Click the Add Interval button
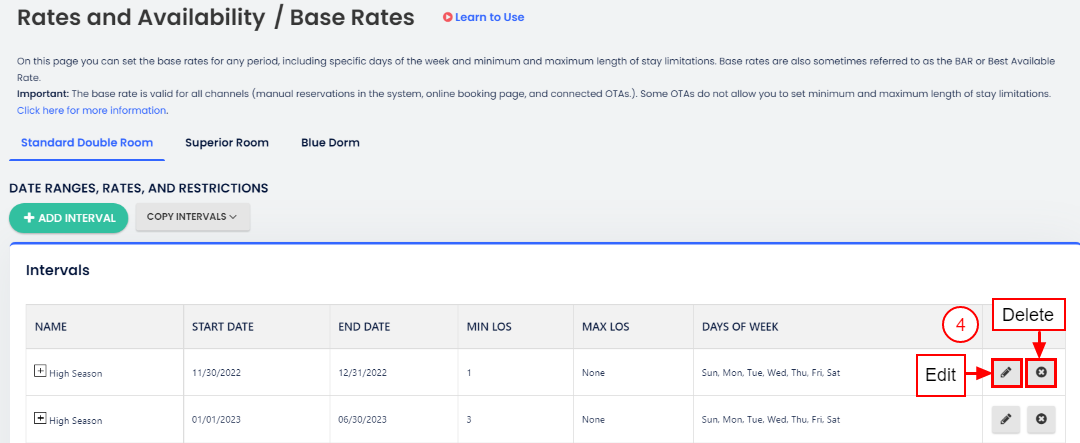1080x443 pixels. (x=68, y=217)
